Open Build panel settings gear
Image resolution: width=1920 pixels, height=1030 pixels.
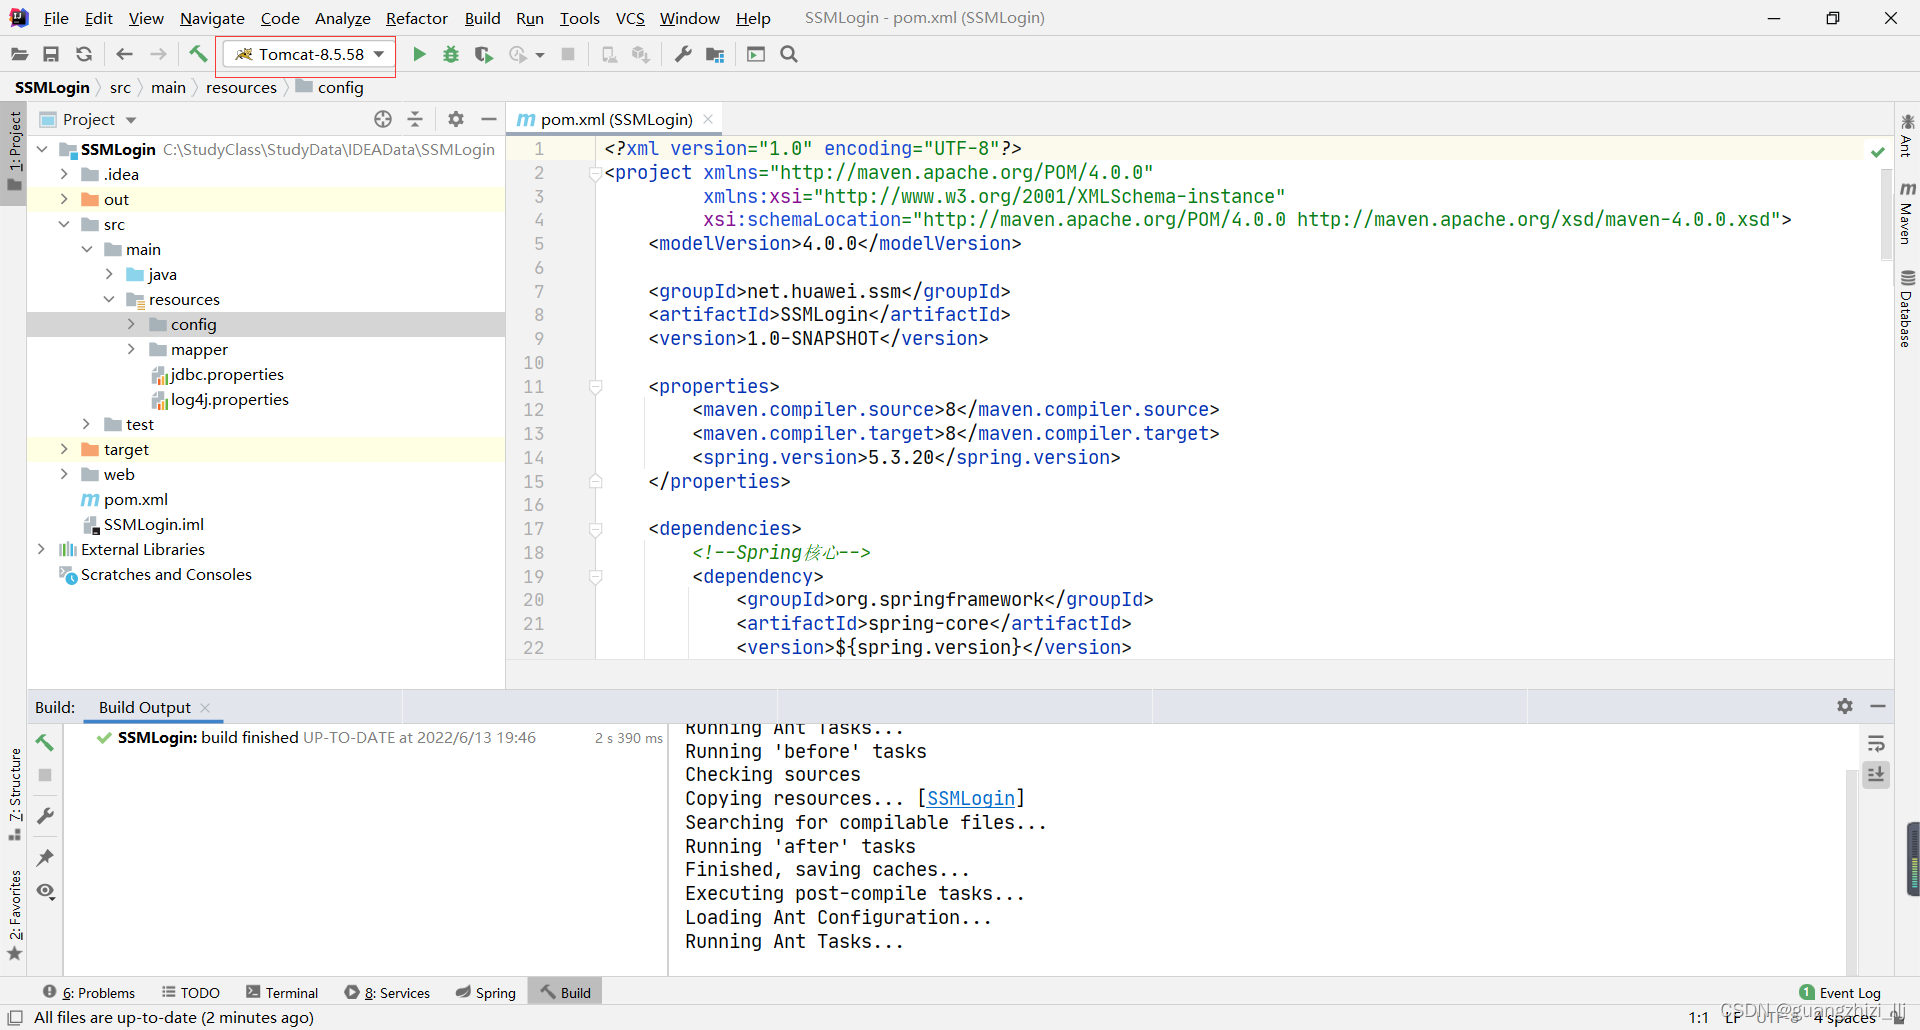tap(1845, 706)
